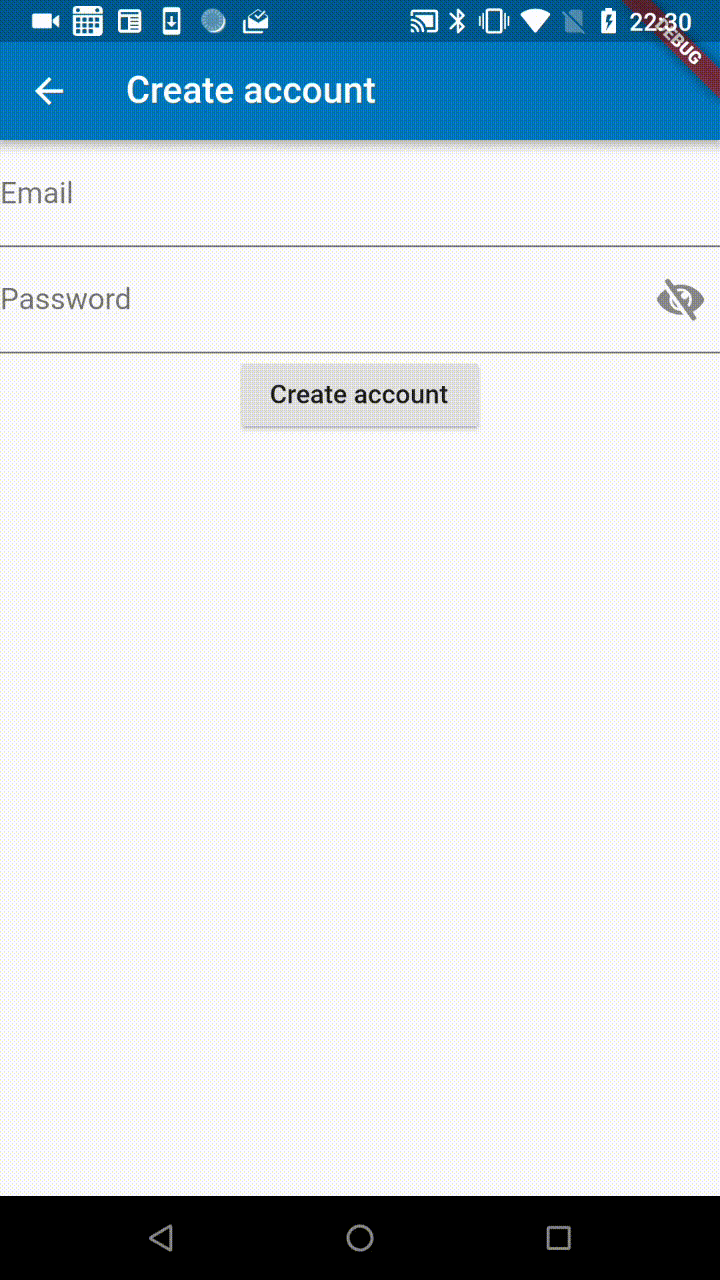Open recent apps with the square button
Viewport: 720px width, 1280px height.
[559, 1238]
